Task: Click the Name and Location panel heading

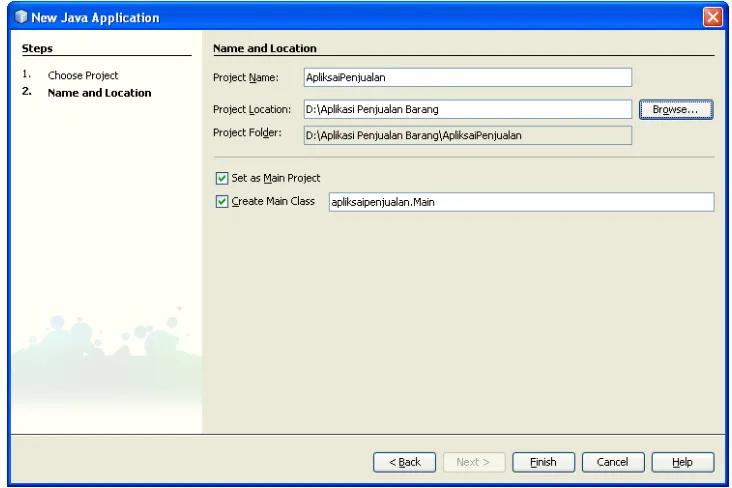Action: pyautogui.click(x=265, y=48)
